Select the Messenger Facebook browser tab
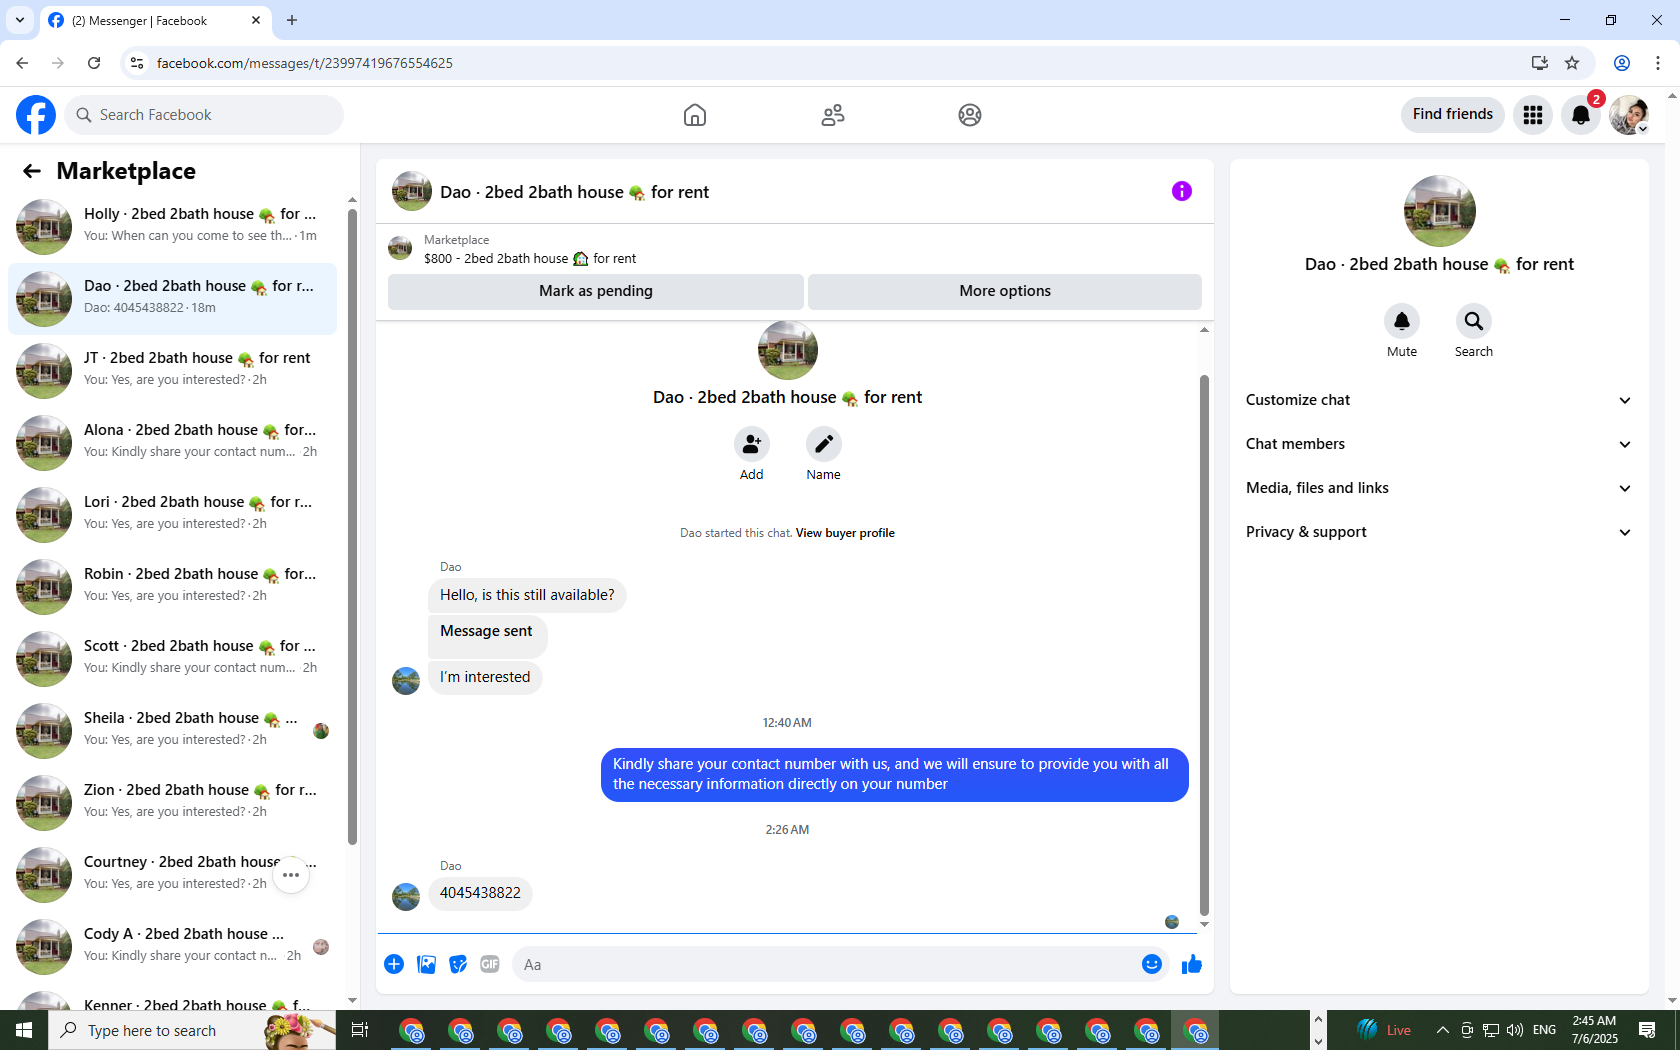Viewport: 1680px width, 1050px height. coord(155,21)
